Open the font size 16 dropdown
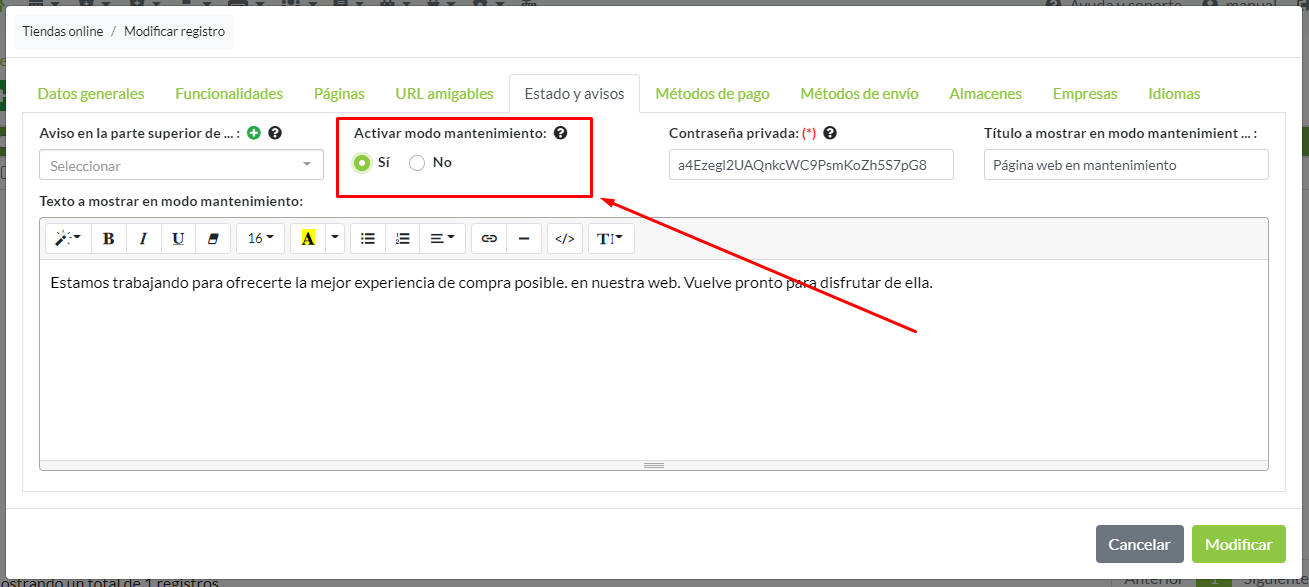 pyautogui.click(x=260, y=238)
